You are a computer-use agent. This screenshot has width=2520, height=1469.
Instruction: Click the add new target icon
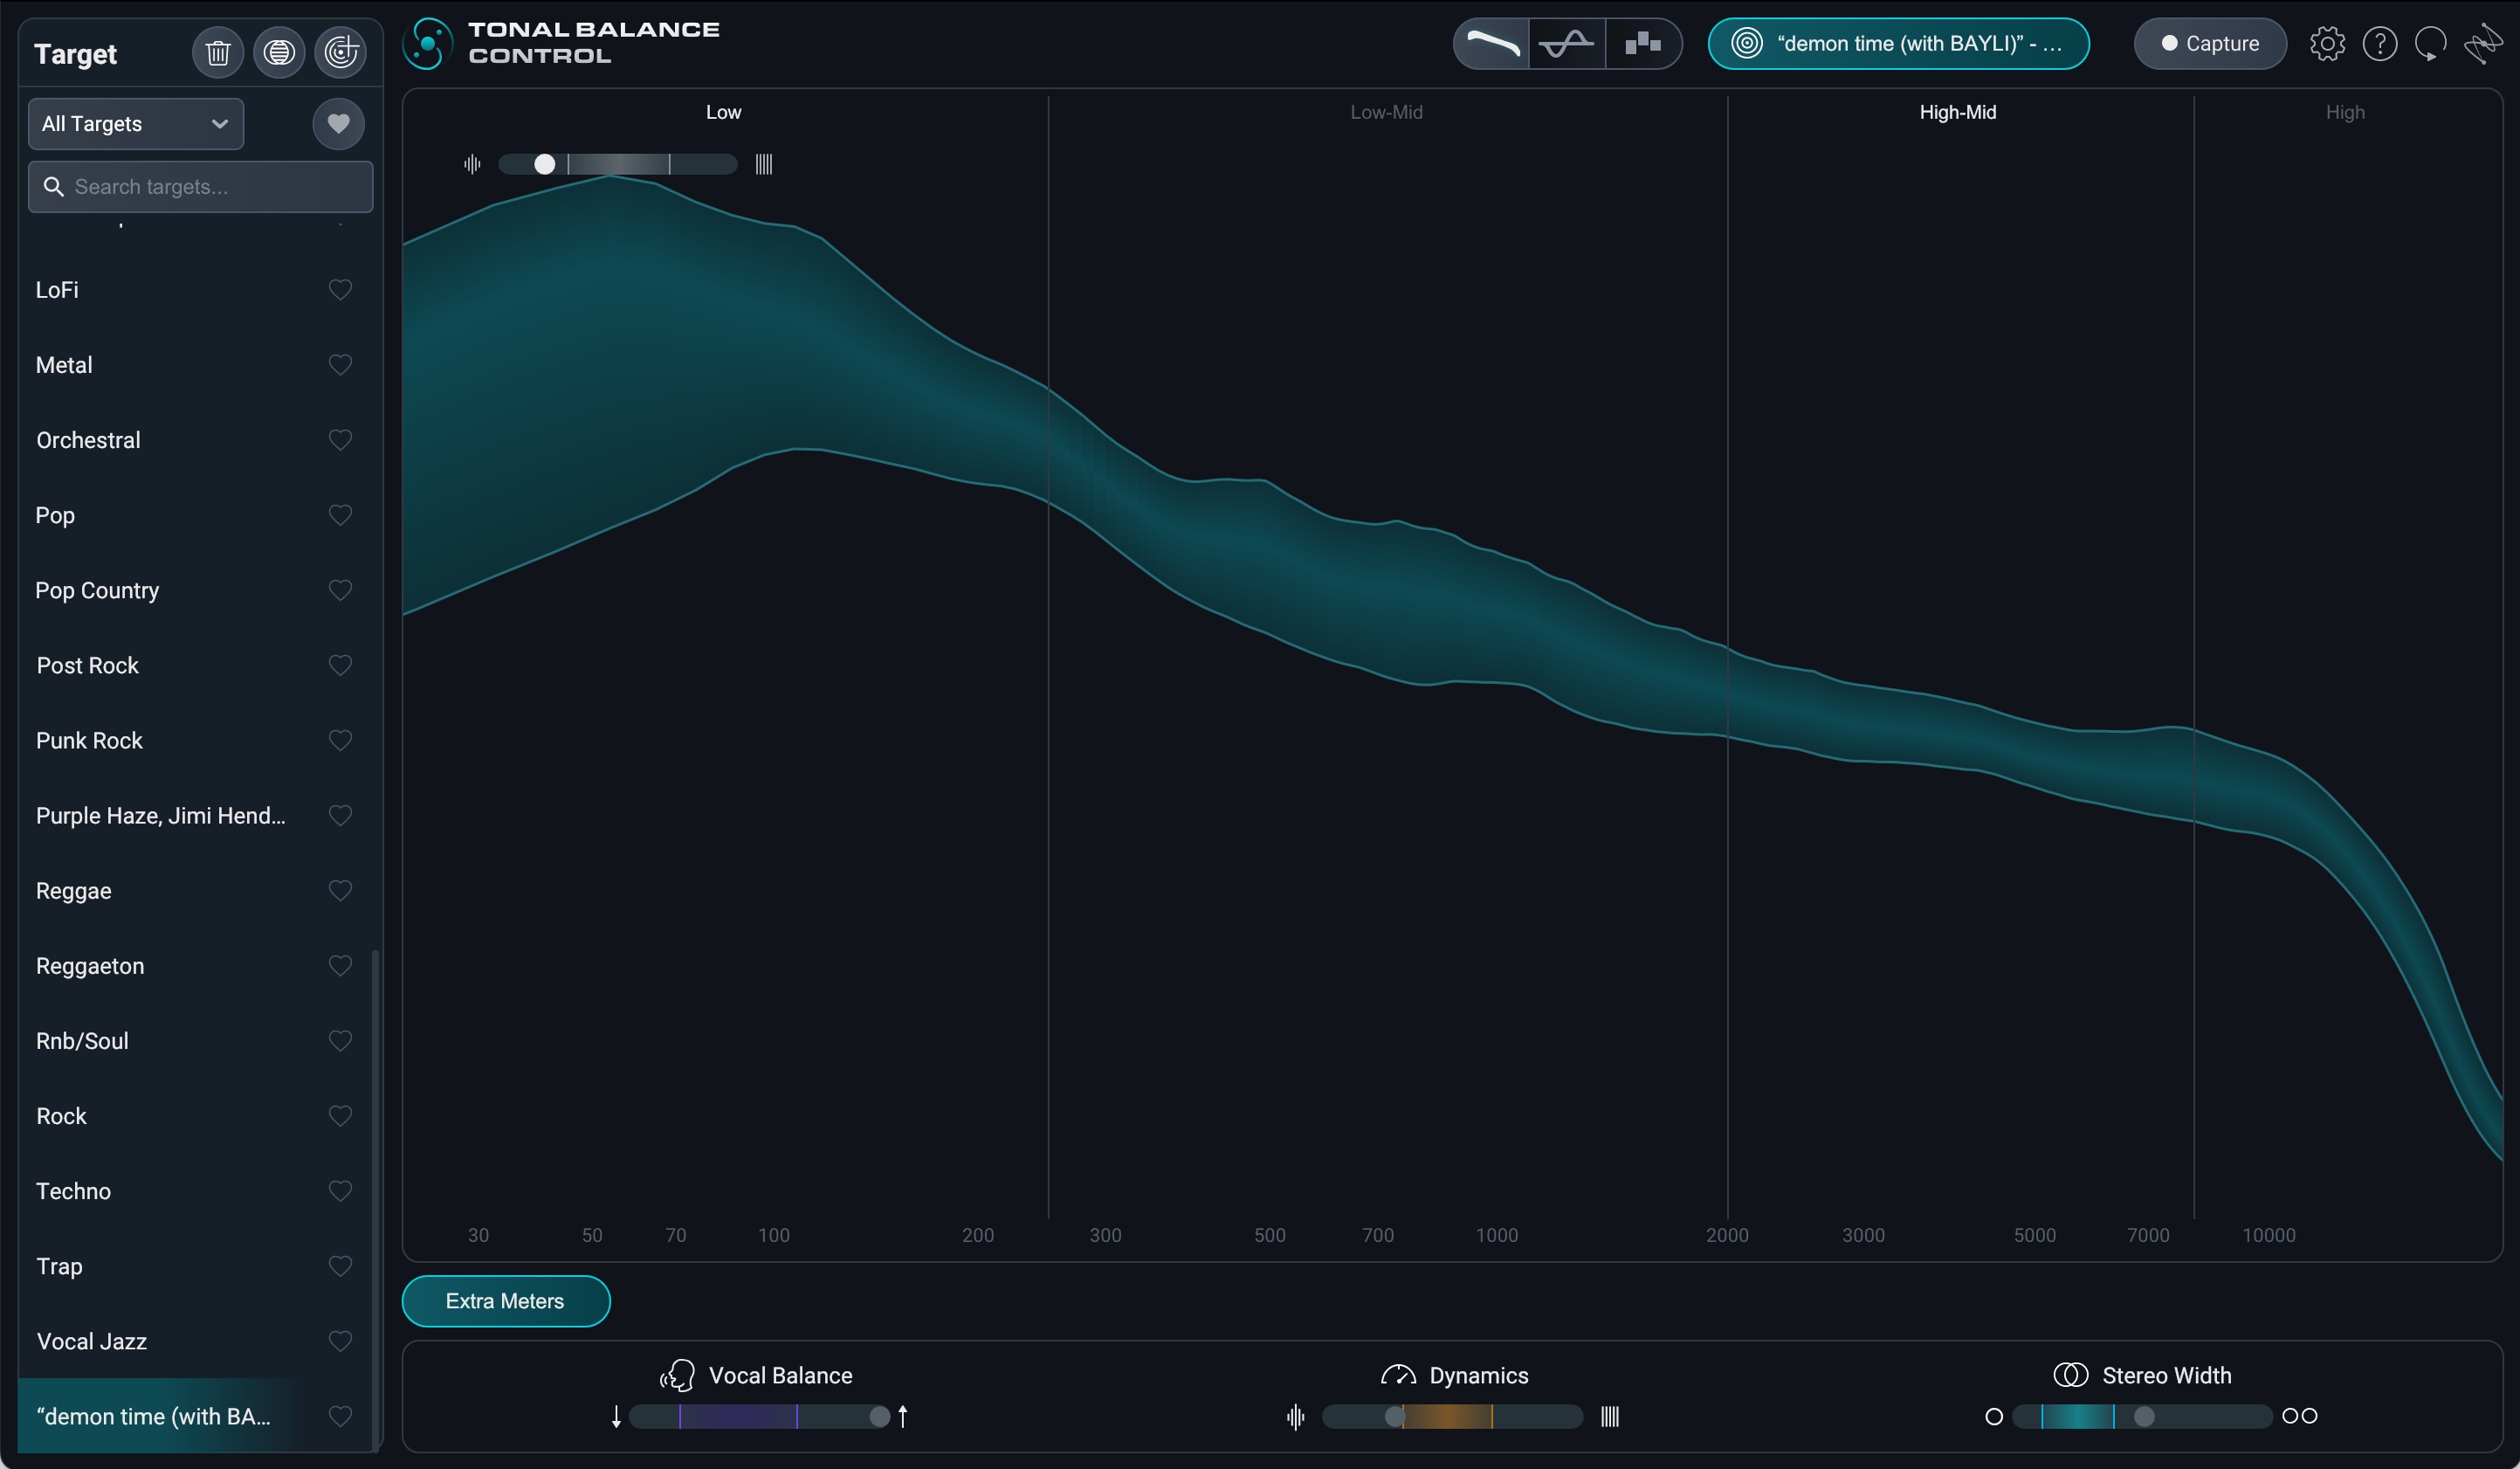(340, 52)
